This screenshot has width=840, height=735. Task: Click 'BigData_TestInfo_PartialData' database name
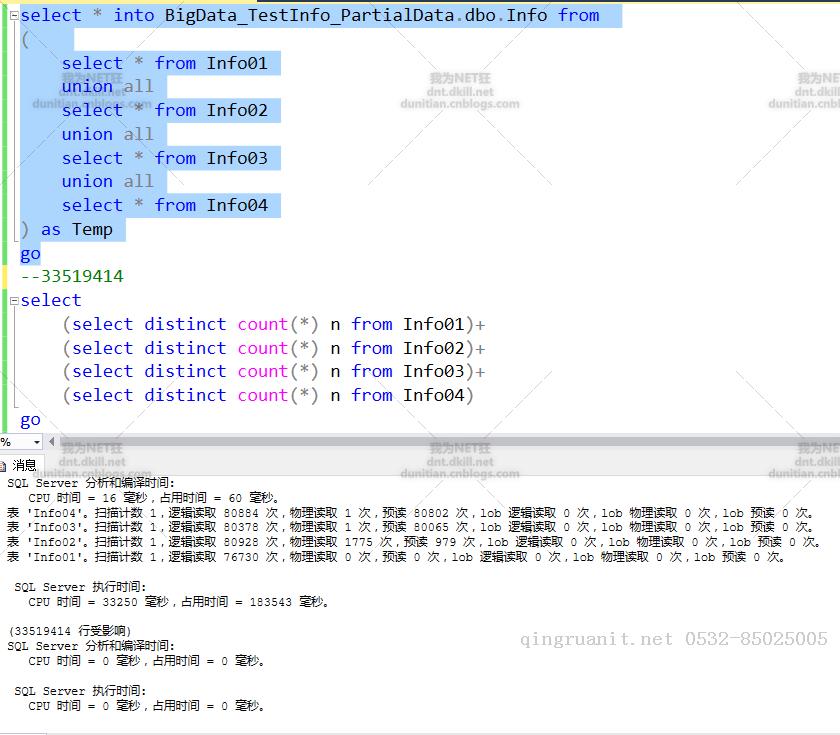click(x=309, y=16)
